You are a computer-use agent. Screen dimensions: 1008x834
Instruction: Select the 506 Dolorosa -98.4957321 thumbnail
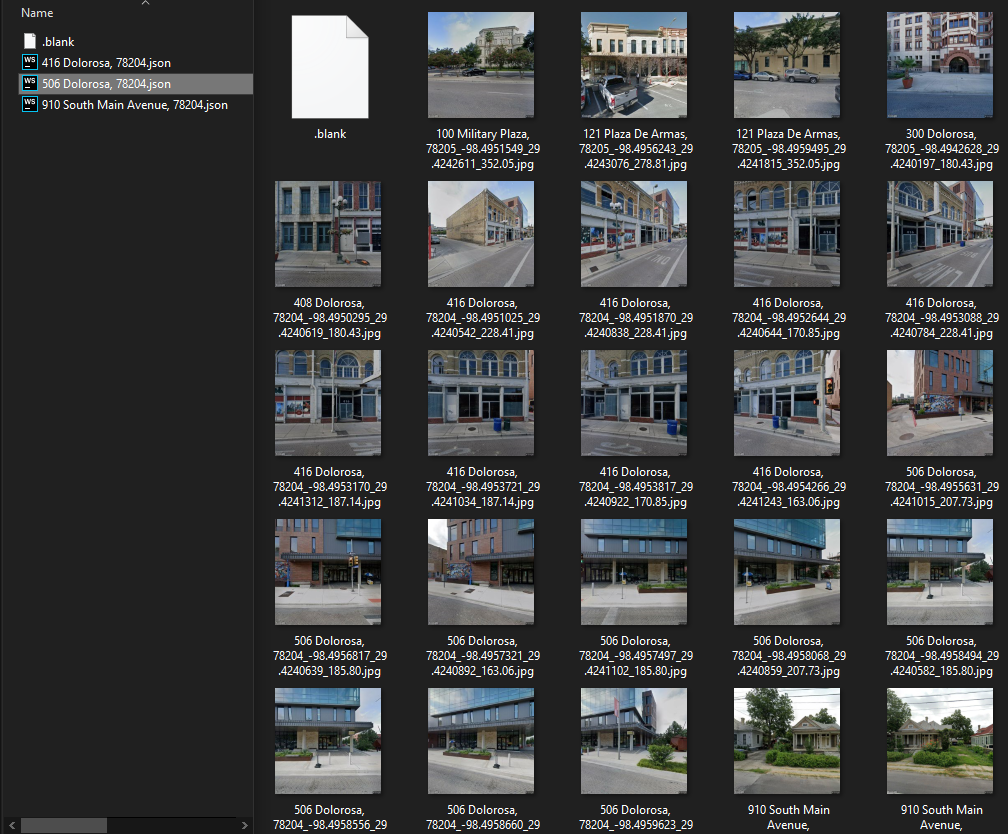(481, 572)
